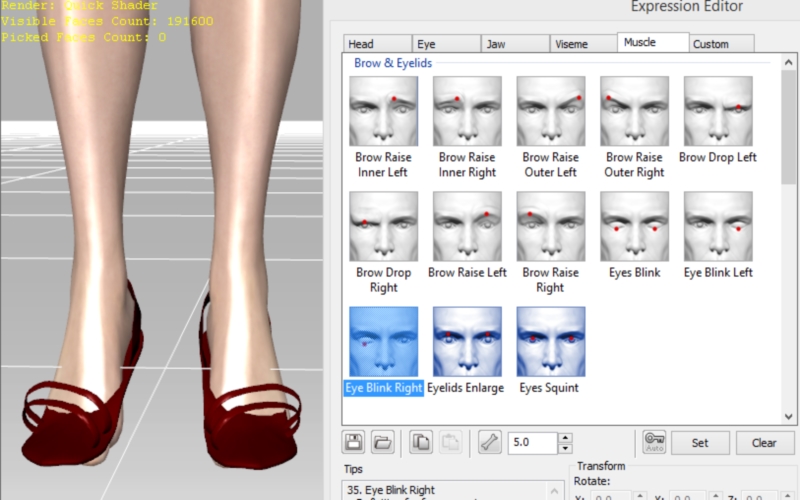Viewport: 800px width, 500px height.
Task: Decrease the 5.0 value with down arrow
Action: click(x=565, y=448)
